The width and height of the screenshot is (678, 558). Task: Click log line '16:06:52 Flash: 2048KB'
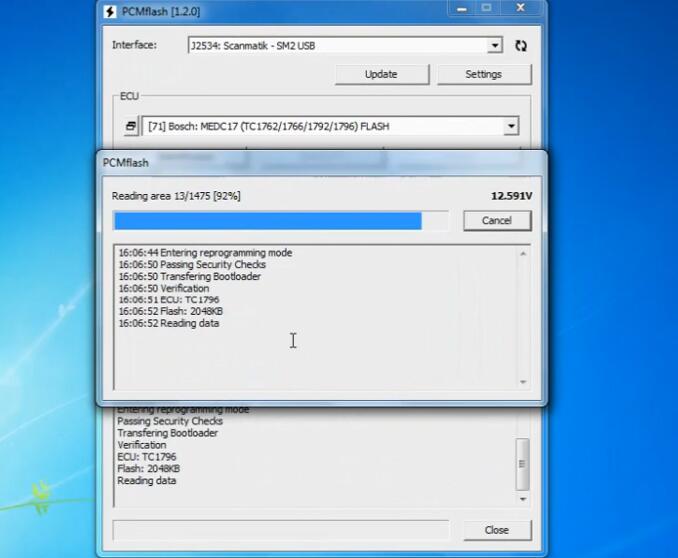pos(170,311)
